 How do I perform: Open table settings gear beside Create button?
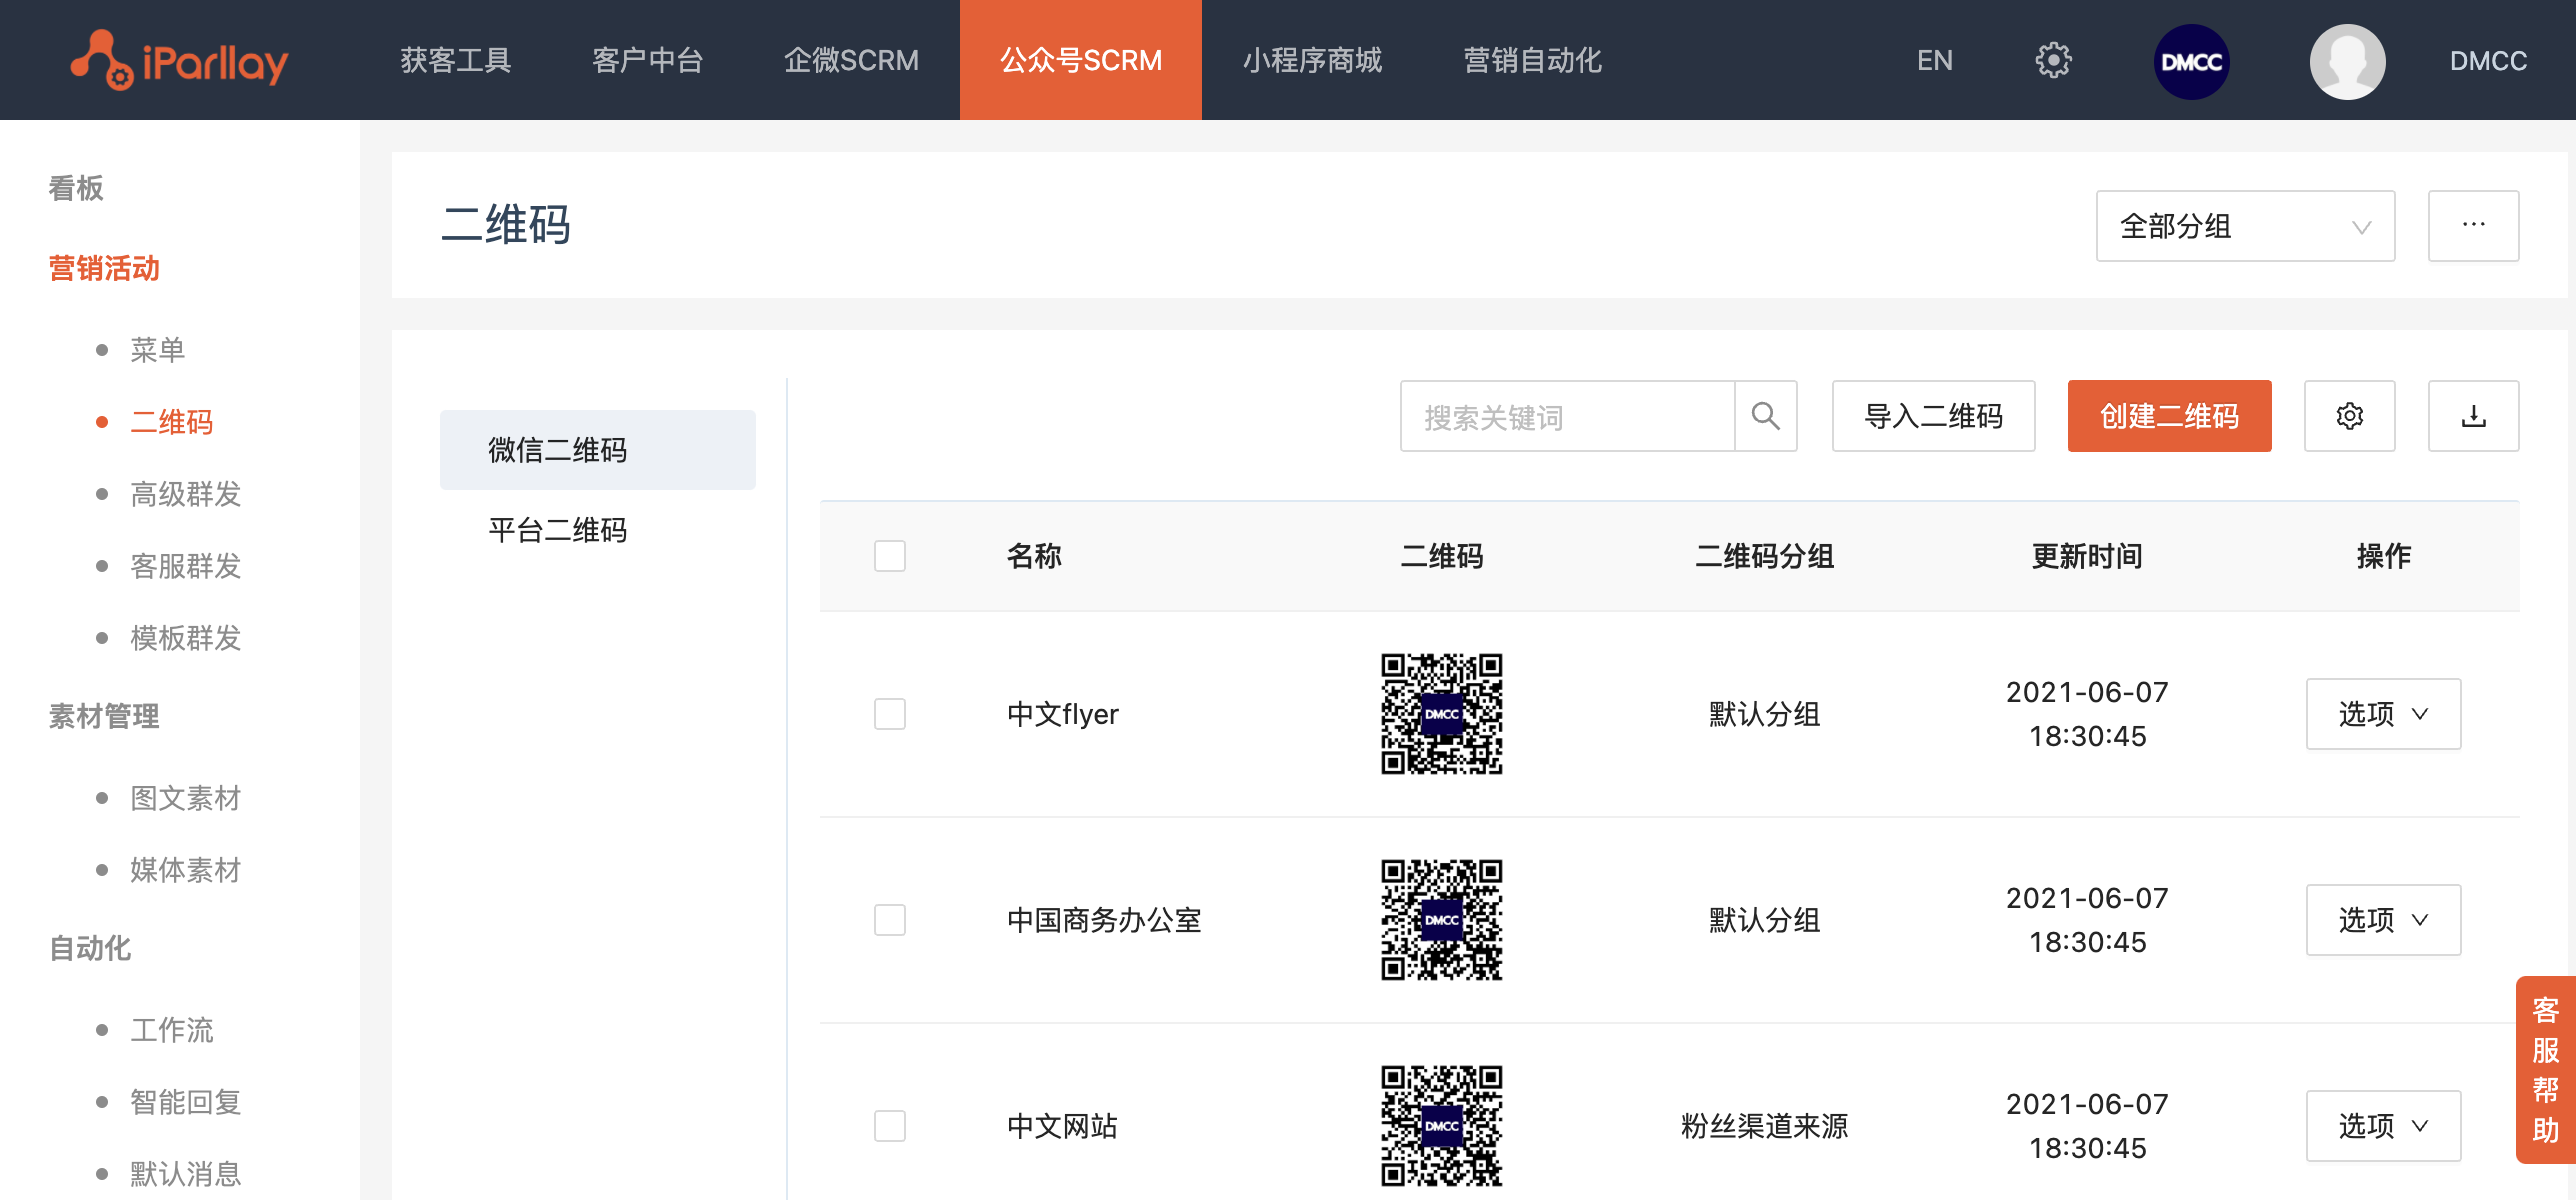tap(2349, 416)
